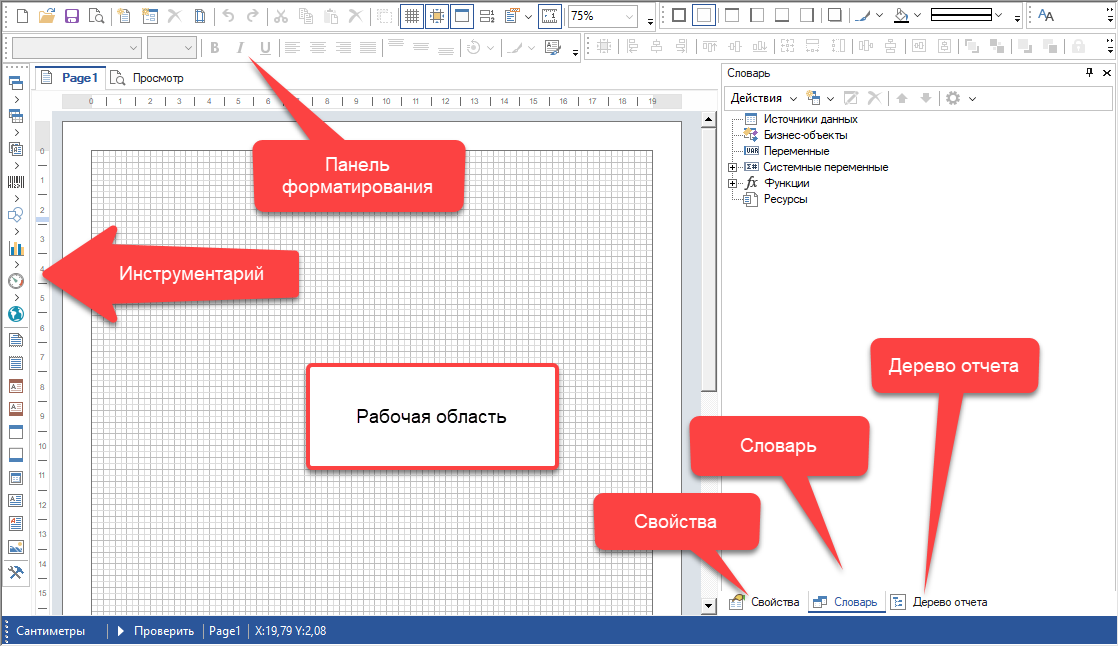This screenshot has height=647, width=1119.
Task: Select the image component in the toolbox
Action: click(16, 547)
